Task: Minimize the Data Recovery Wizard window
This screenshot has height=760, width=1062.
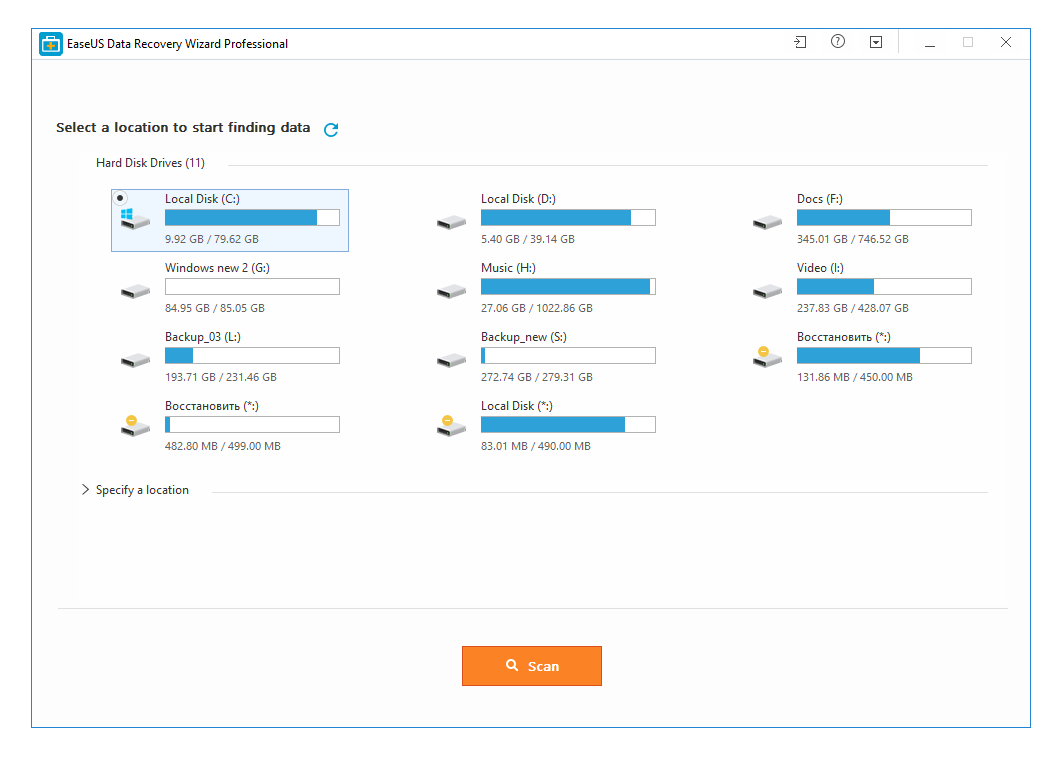Action: pyautogui.click(x=930, y=43)
